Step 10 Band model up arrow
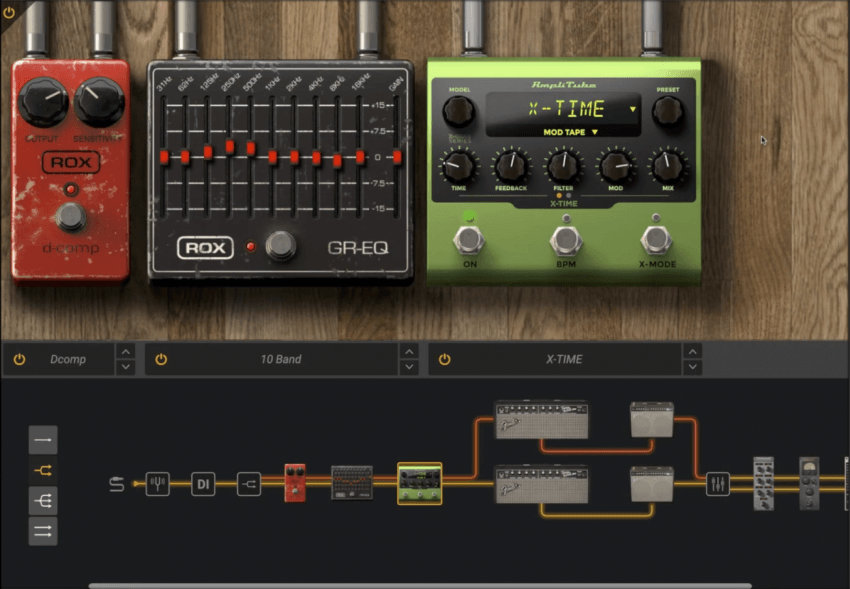This screenshot has height=589, width=850. [x=409, y=352]
